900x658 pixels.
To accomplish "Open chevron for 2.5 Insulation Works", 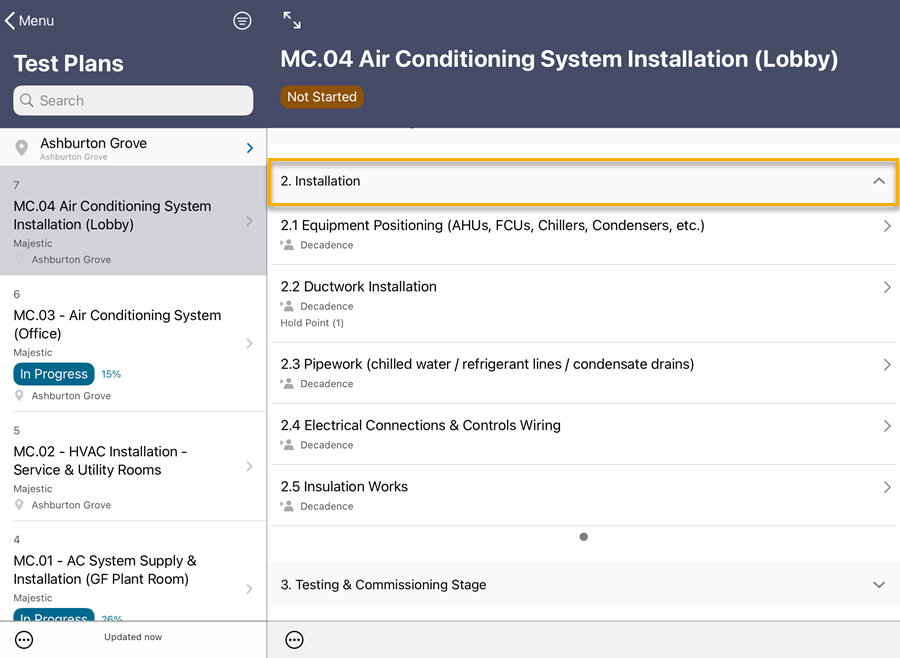I will click(x=886, y=487).
